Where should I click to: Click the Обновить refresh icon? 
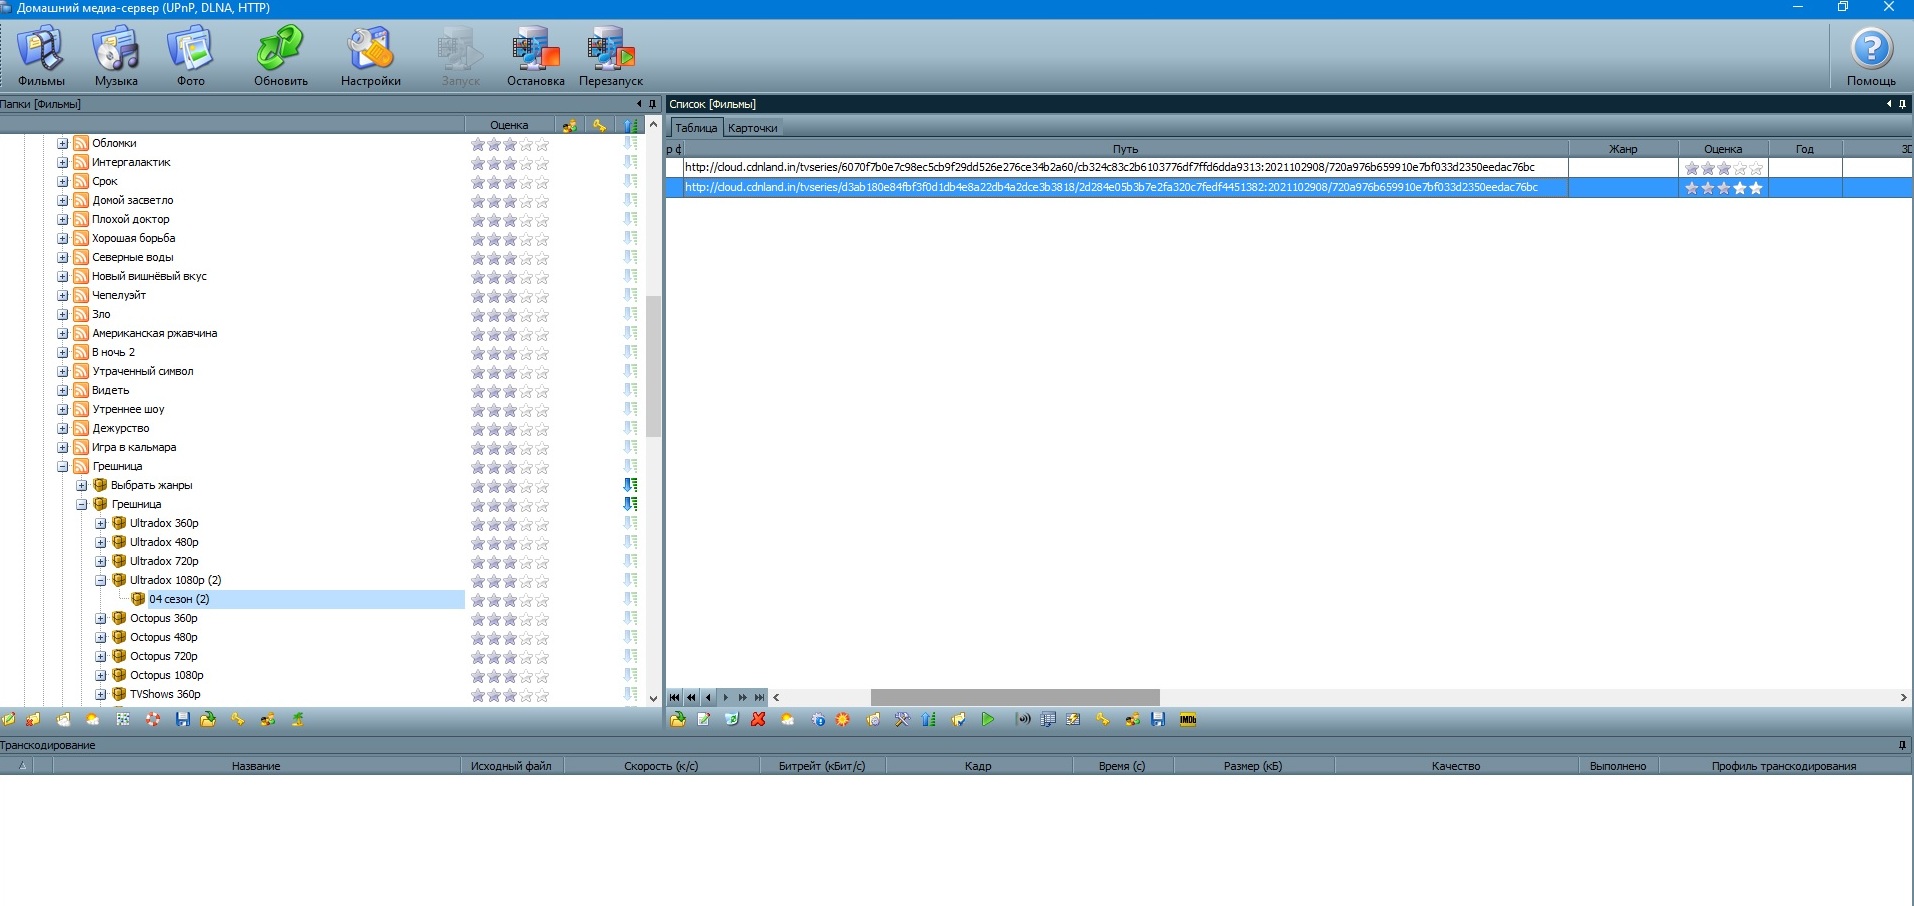[x=280, y=57]
